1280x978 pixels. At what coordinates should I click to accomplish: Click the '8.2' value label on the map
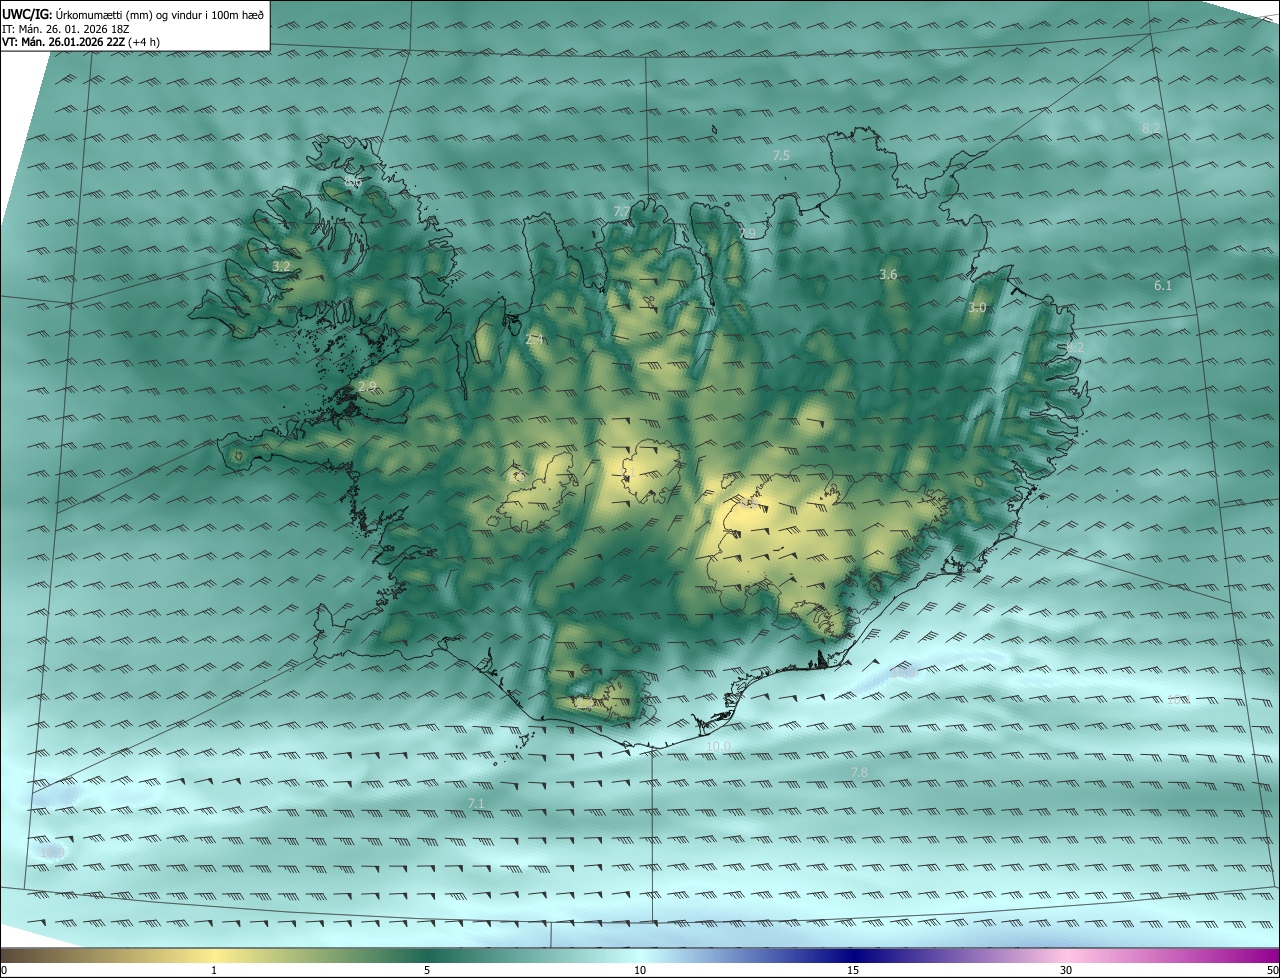click(x=1151, y=128)
